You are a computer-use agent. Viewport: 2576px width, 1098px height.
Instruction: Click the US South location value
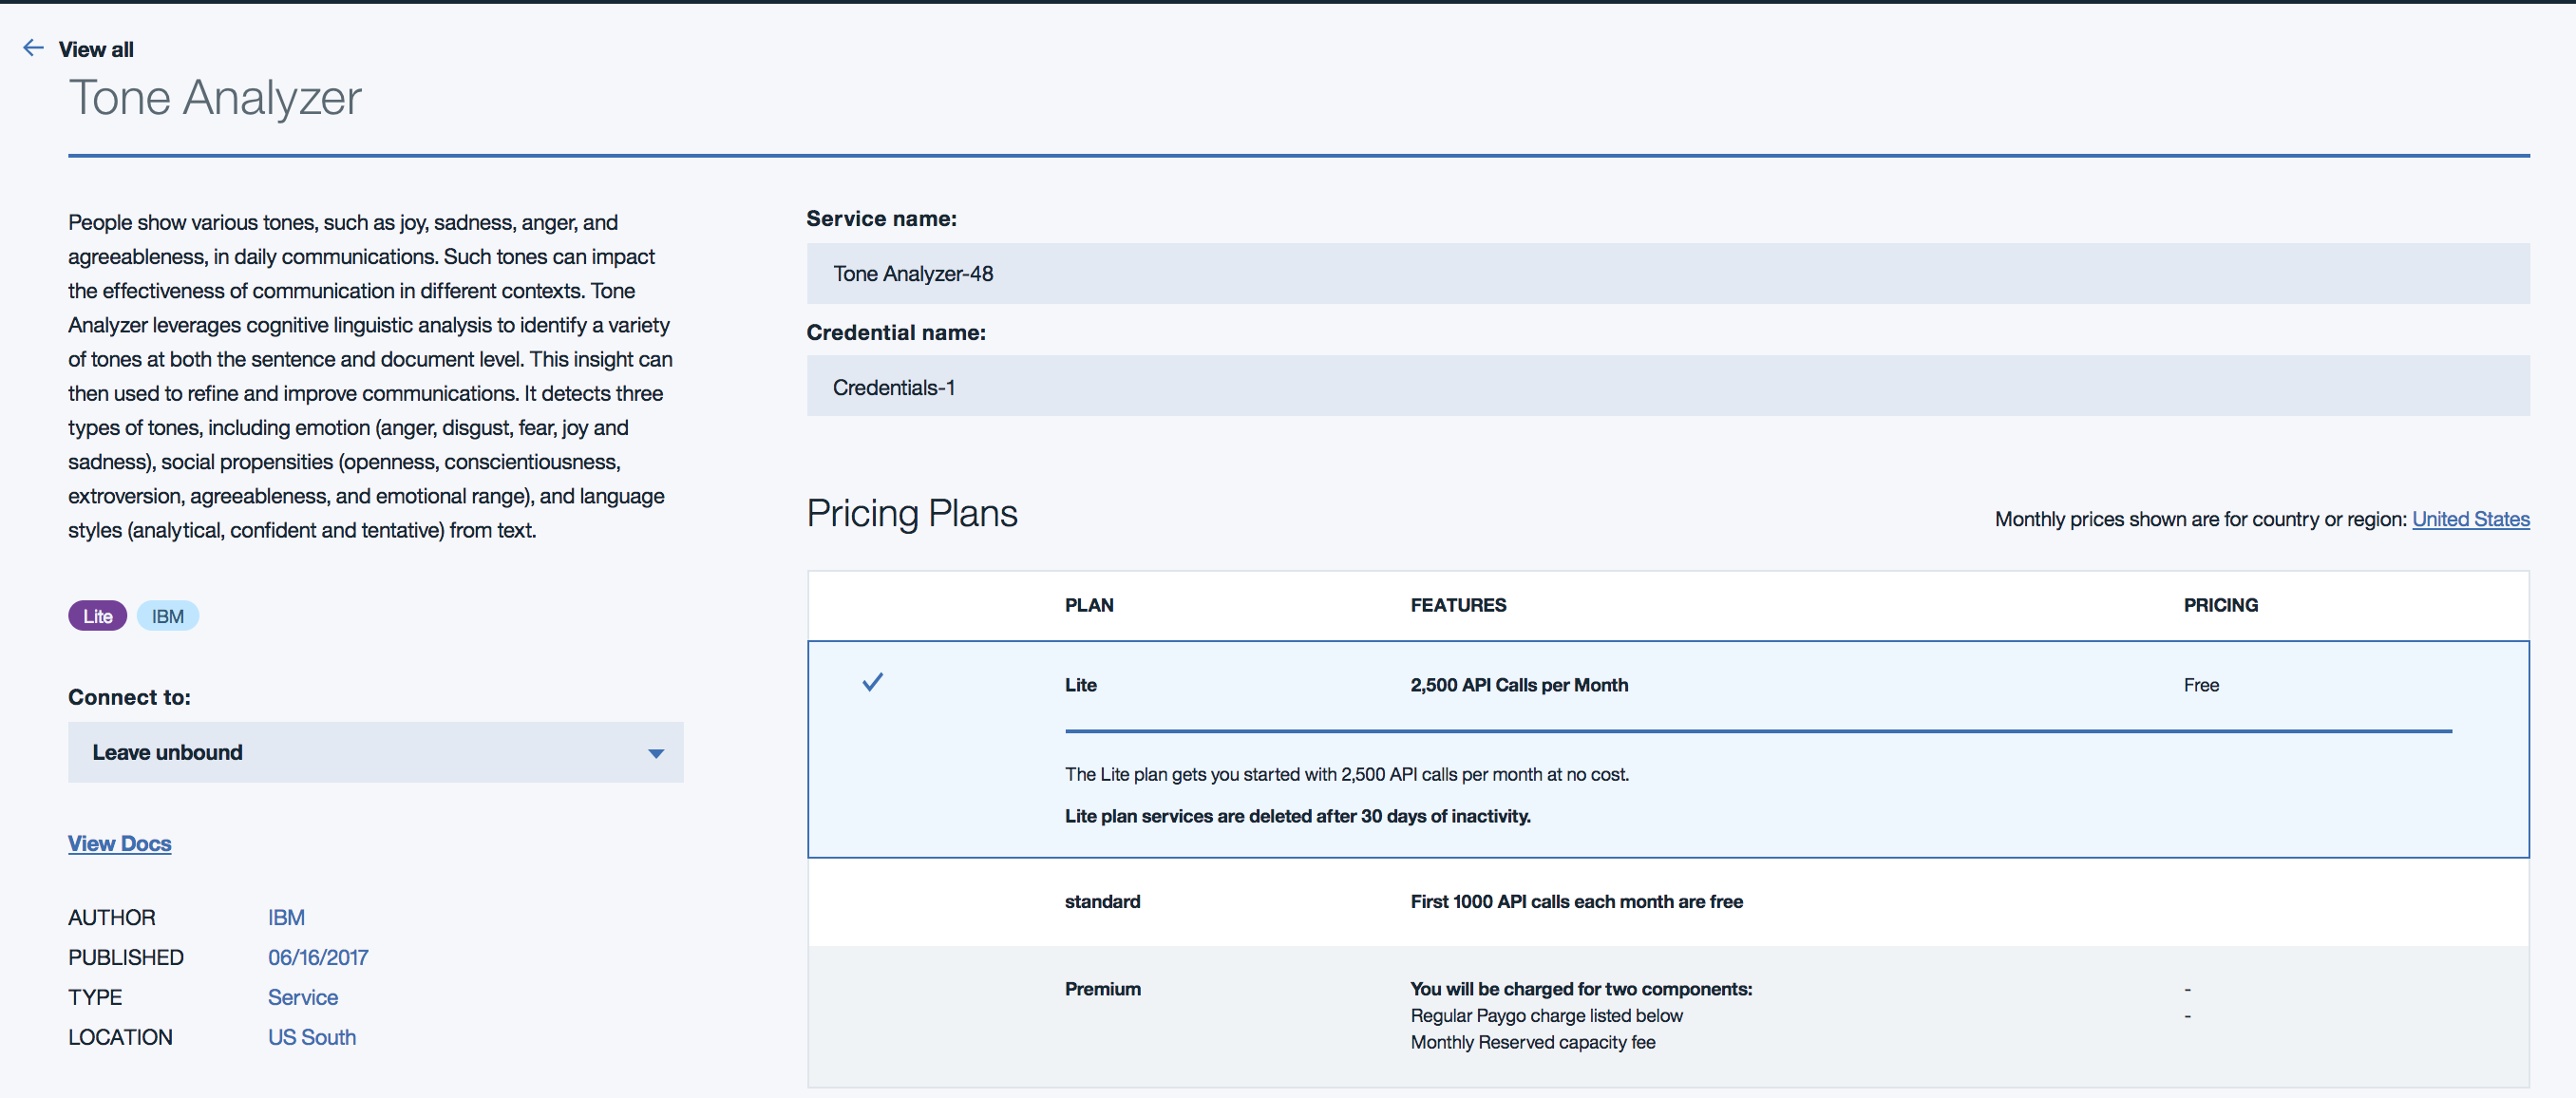(x=312, y=1037)
